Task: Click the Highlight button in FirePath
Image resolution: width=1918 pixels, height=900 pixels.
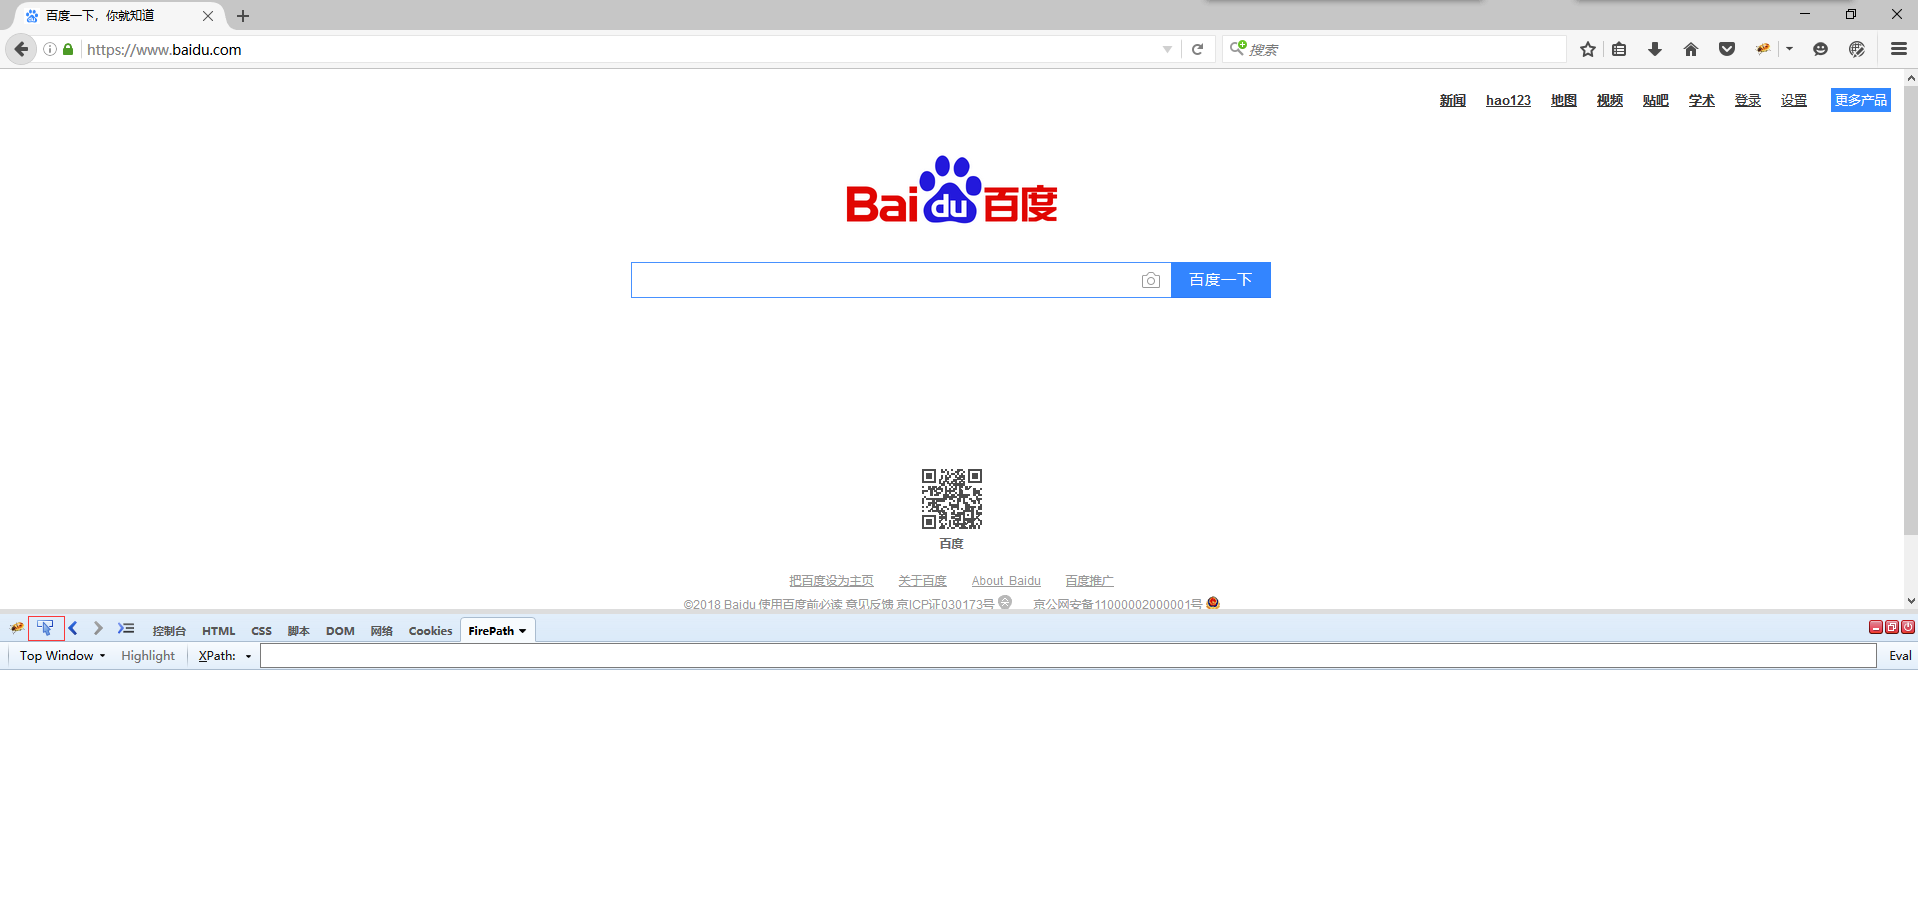Action: click(148, 656)
